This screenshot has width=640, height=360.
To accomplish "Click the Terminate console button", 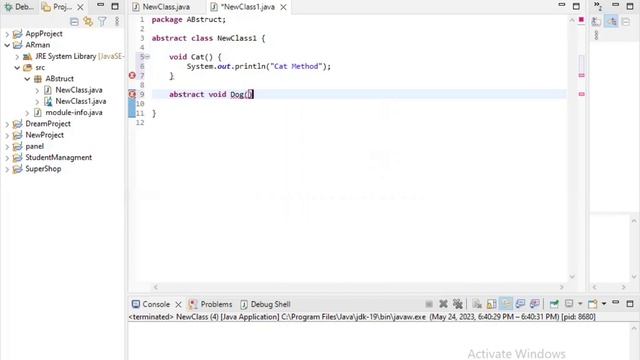I will [x=429, y=304].
